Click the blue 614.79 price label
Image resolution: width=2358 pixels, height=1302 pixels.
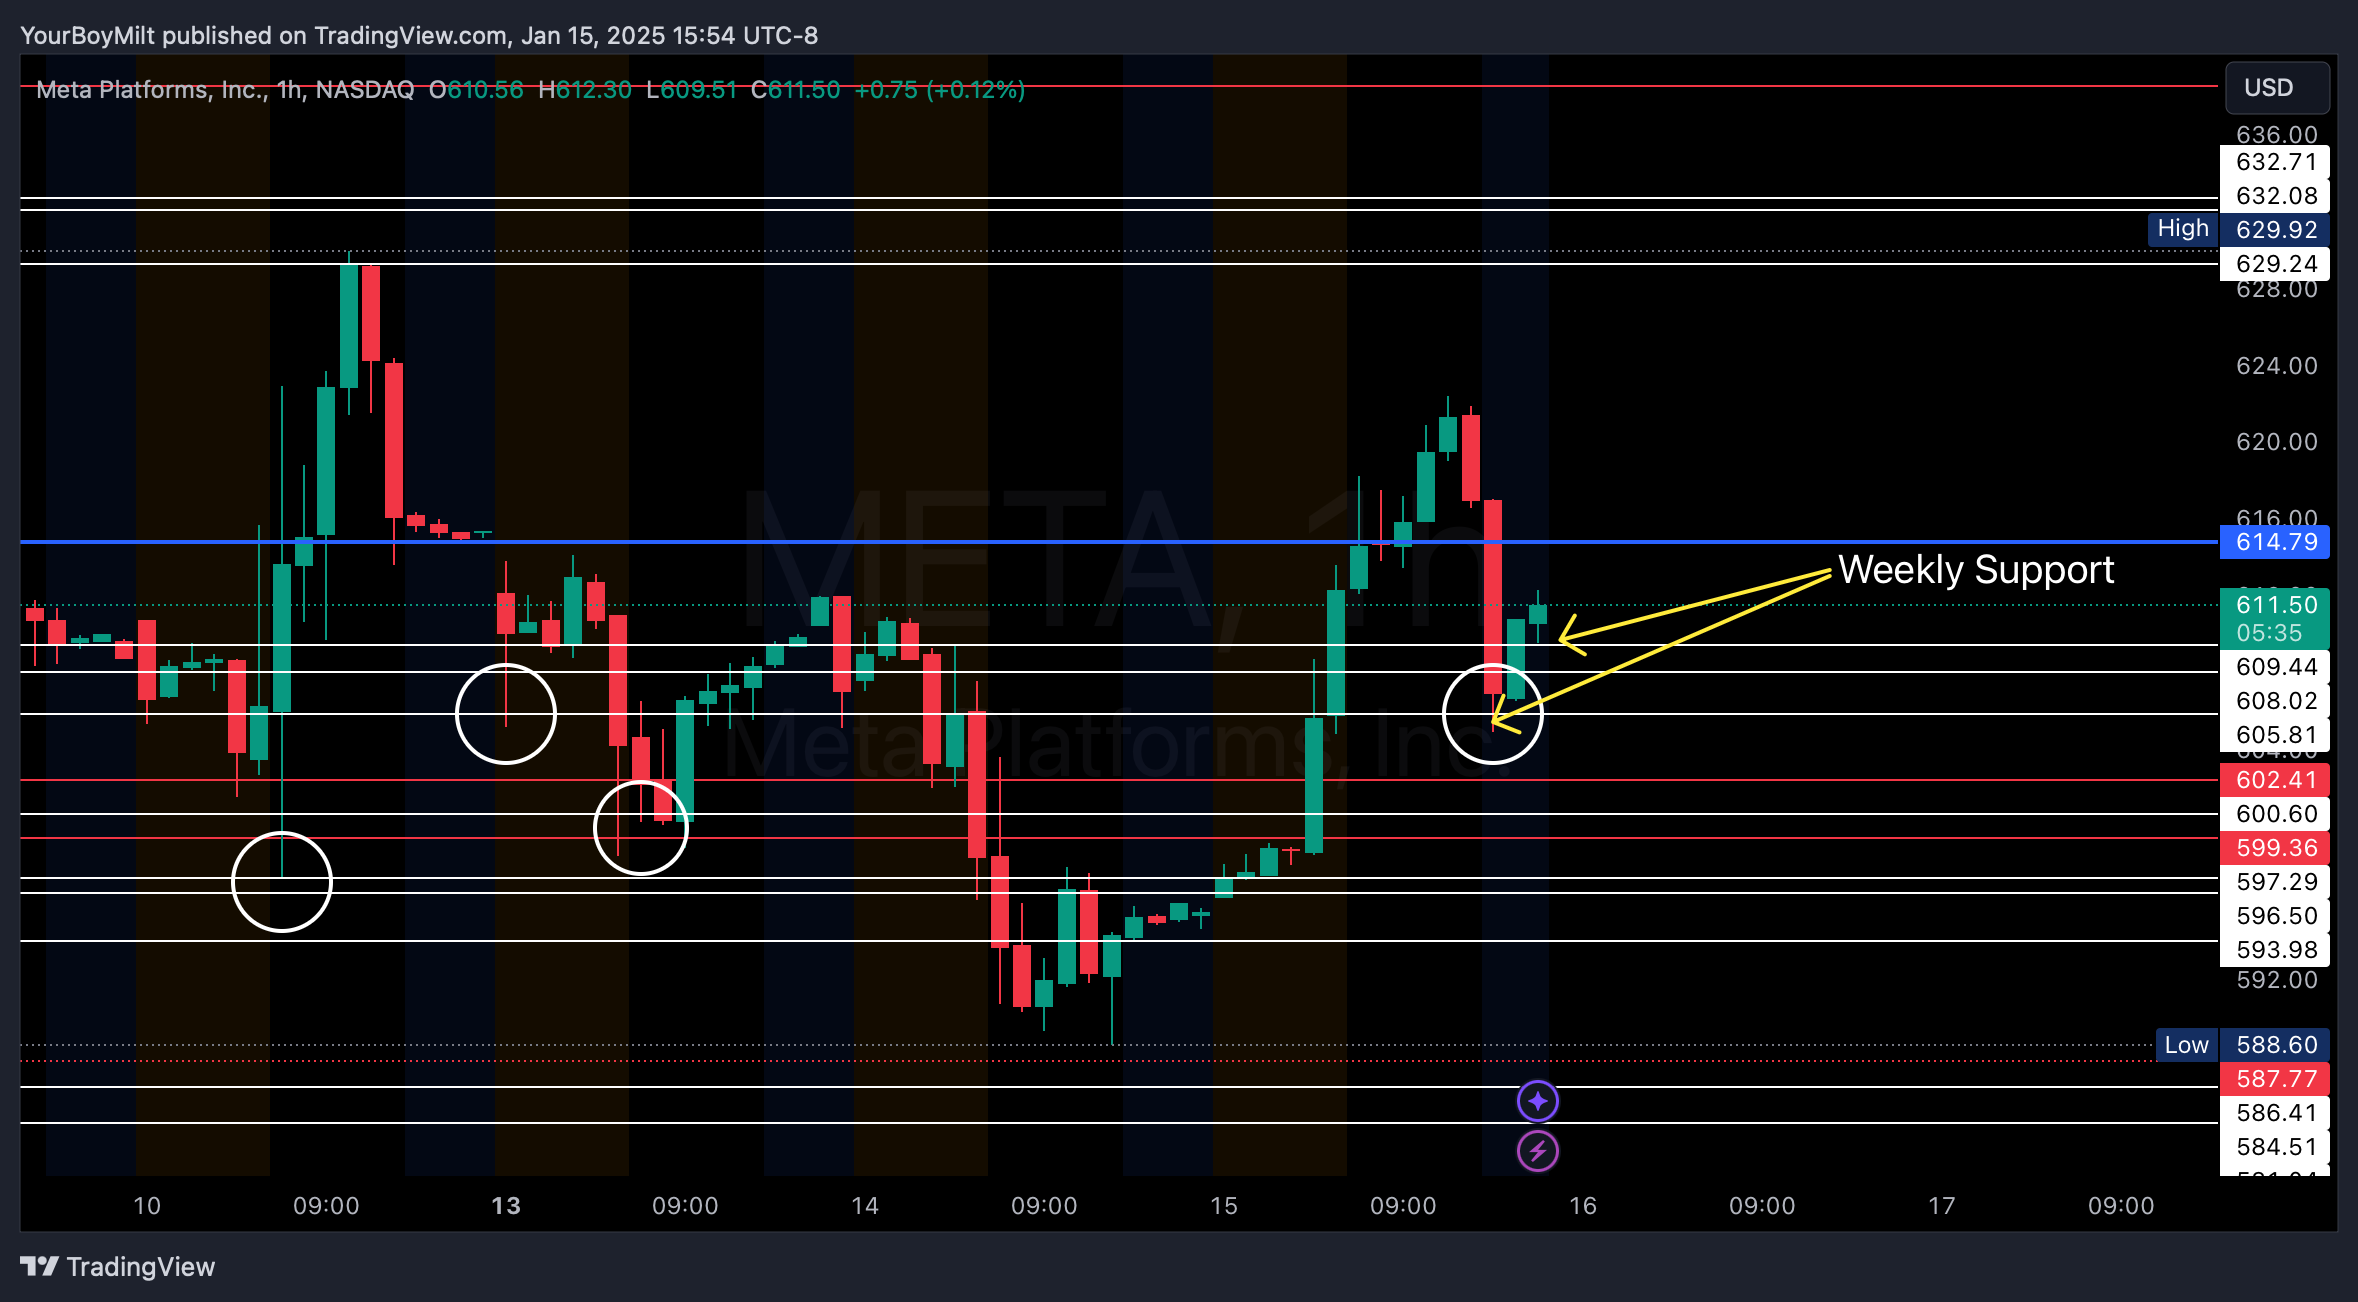coord(2275,542)
